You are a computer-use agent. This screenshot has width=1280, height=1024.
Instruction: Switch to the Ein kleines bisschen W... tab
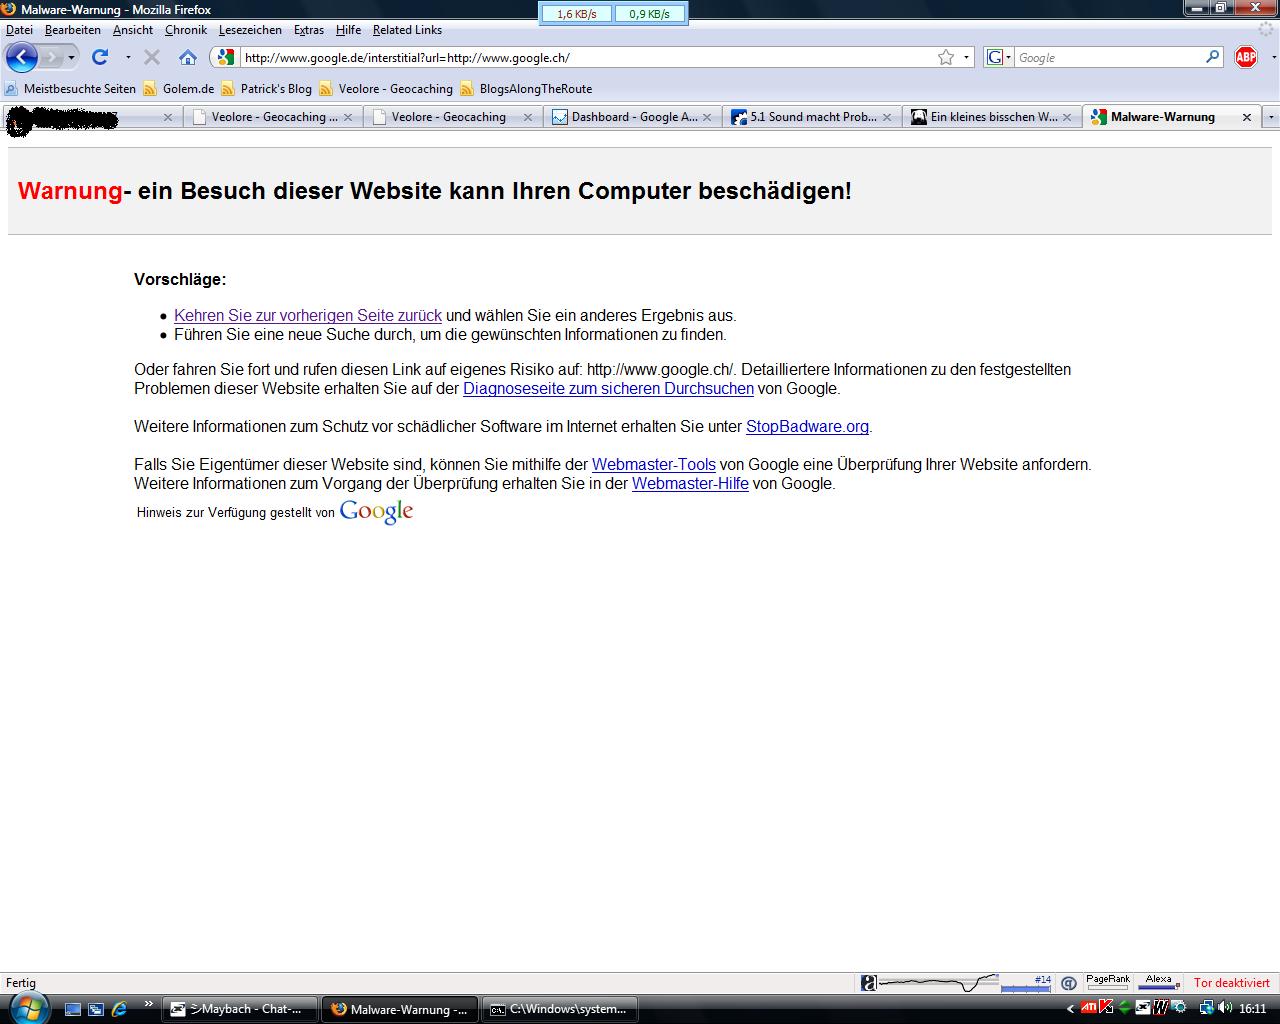coord(992,117)
